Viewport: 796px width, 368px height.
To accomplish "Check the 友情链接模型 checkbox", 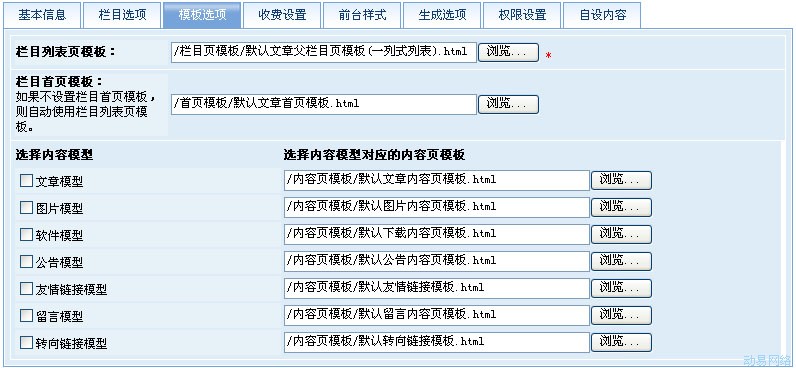I will pyautogui.click(x=26, y=289).
